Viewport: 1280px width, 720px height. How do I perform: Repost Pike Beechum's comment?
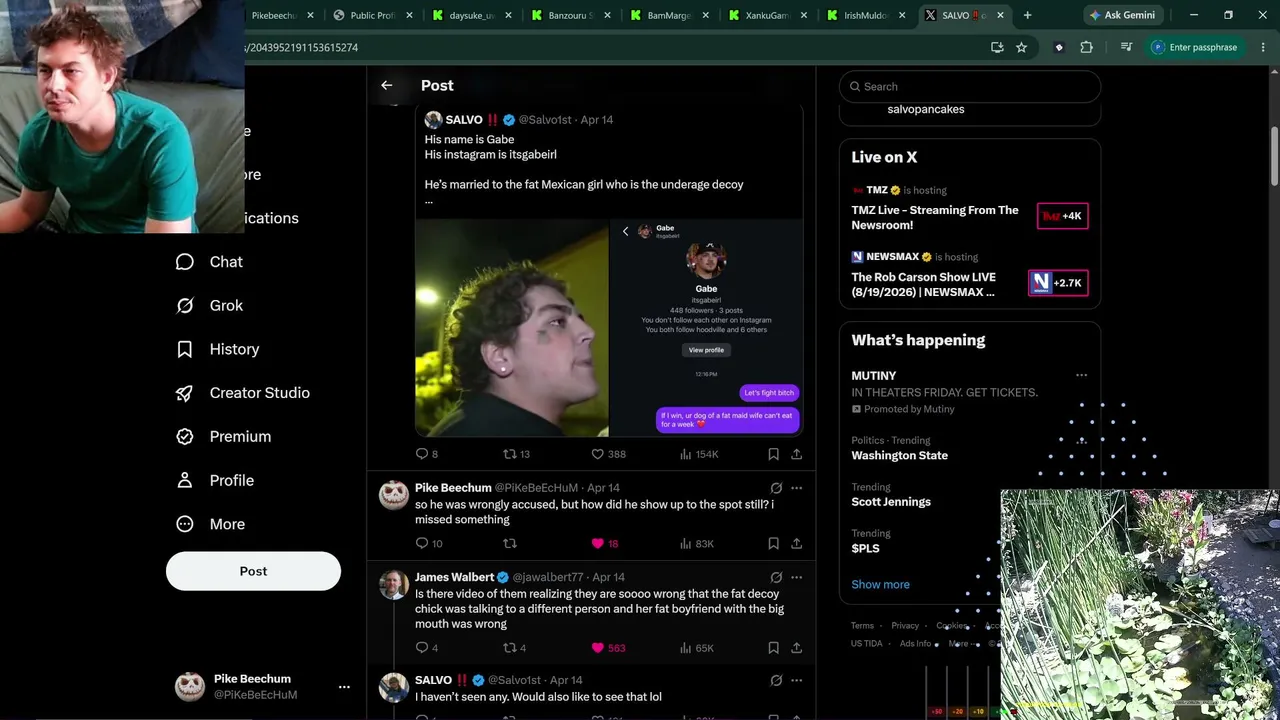510,544
